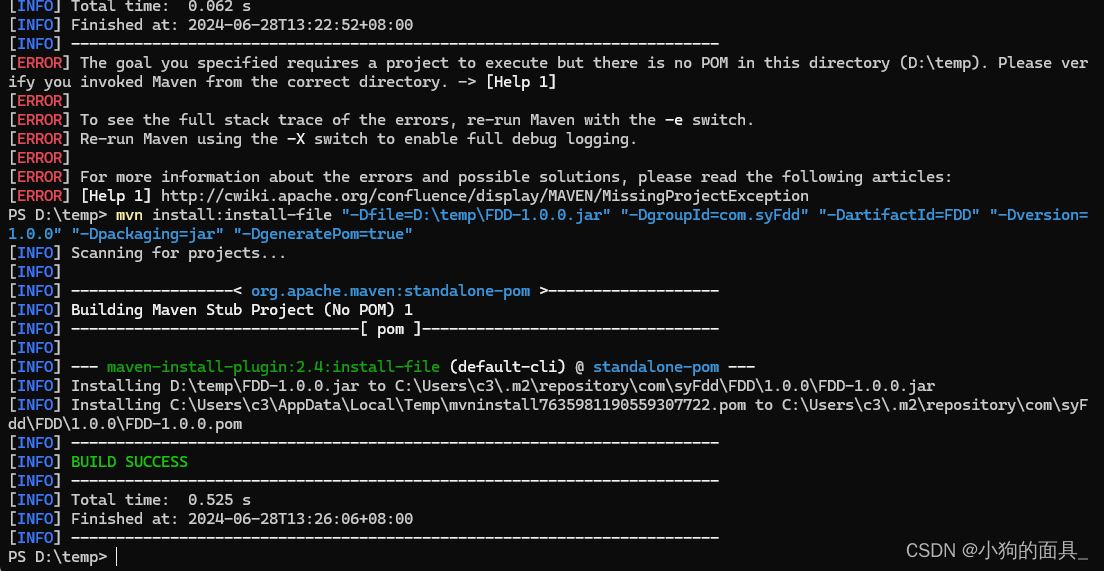The height and width of the screenshot is (571, 1104).
Task: Click the 'Building Maven Stub Project' line
Action: tap(242, 310)
